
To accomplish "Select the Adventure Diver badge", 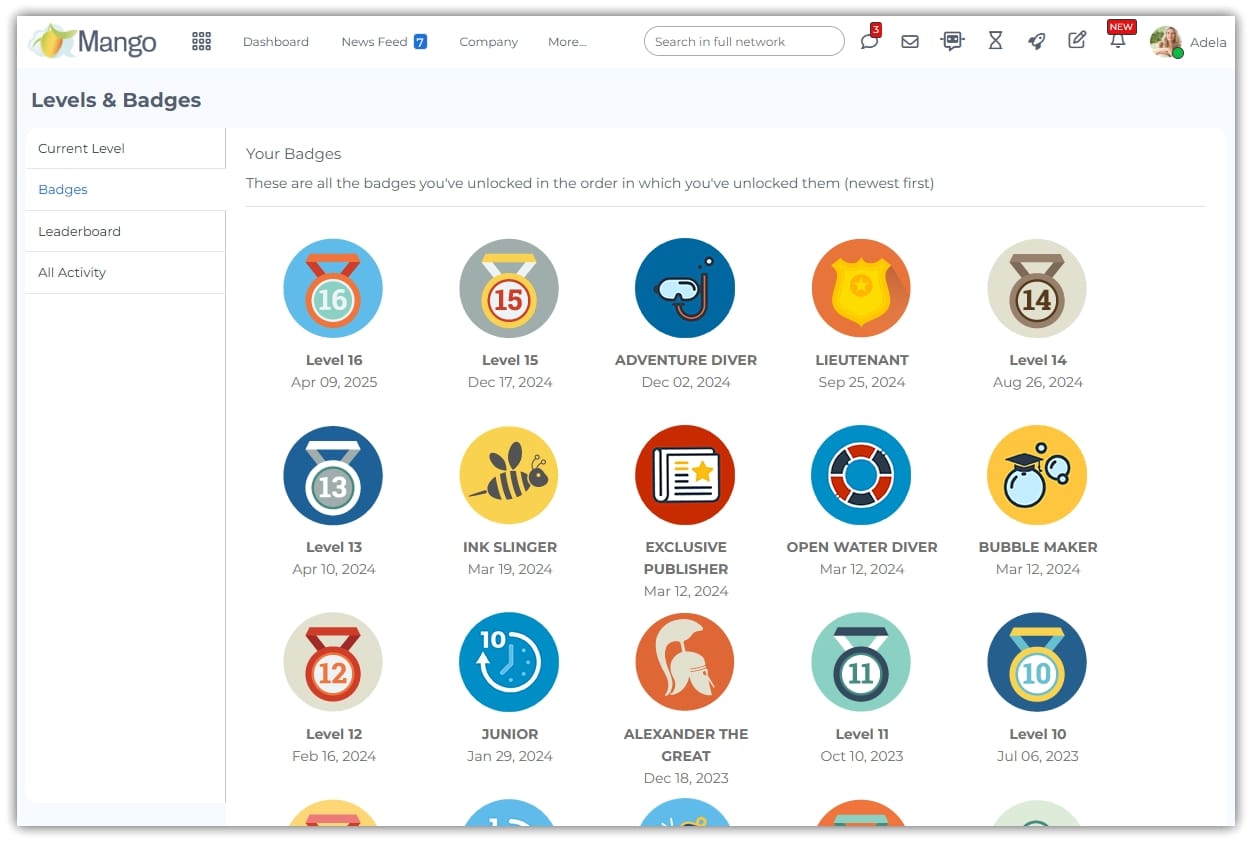I will 685,288.
